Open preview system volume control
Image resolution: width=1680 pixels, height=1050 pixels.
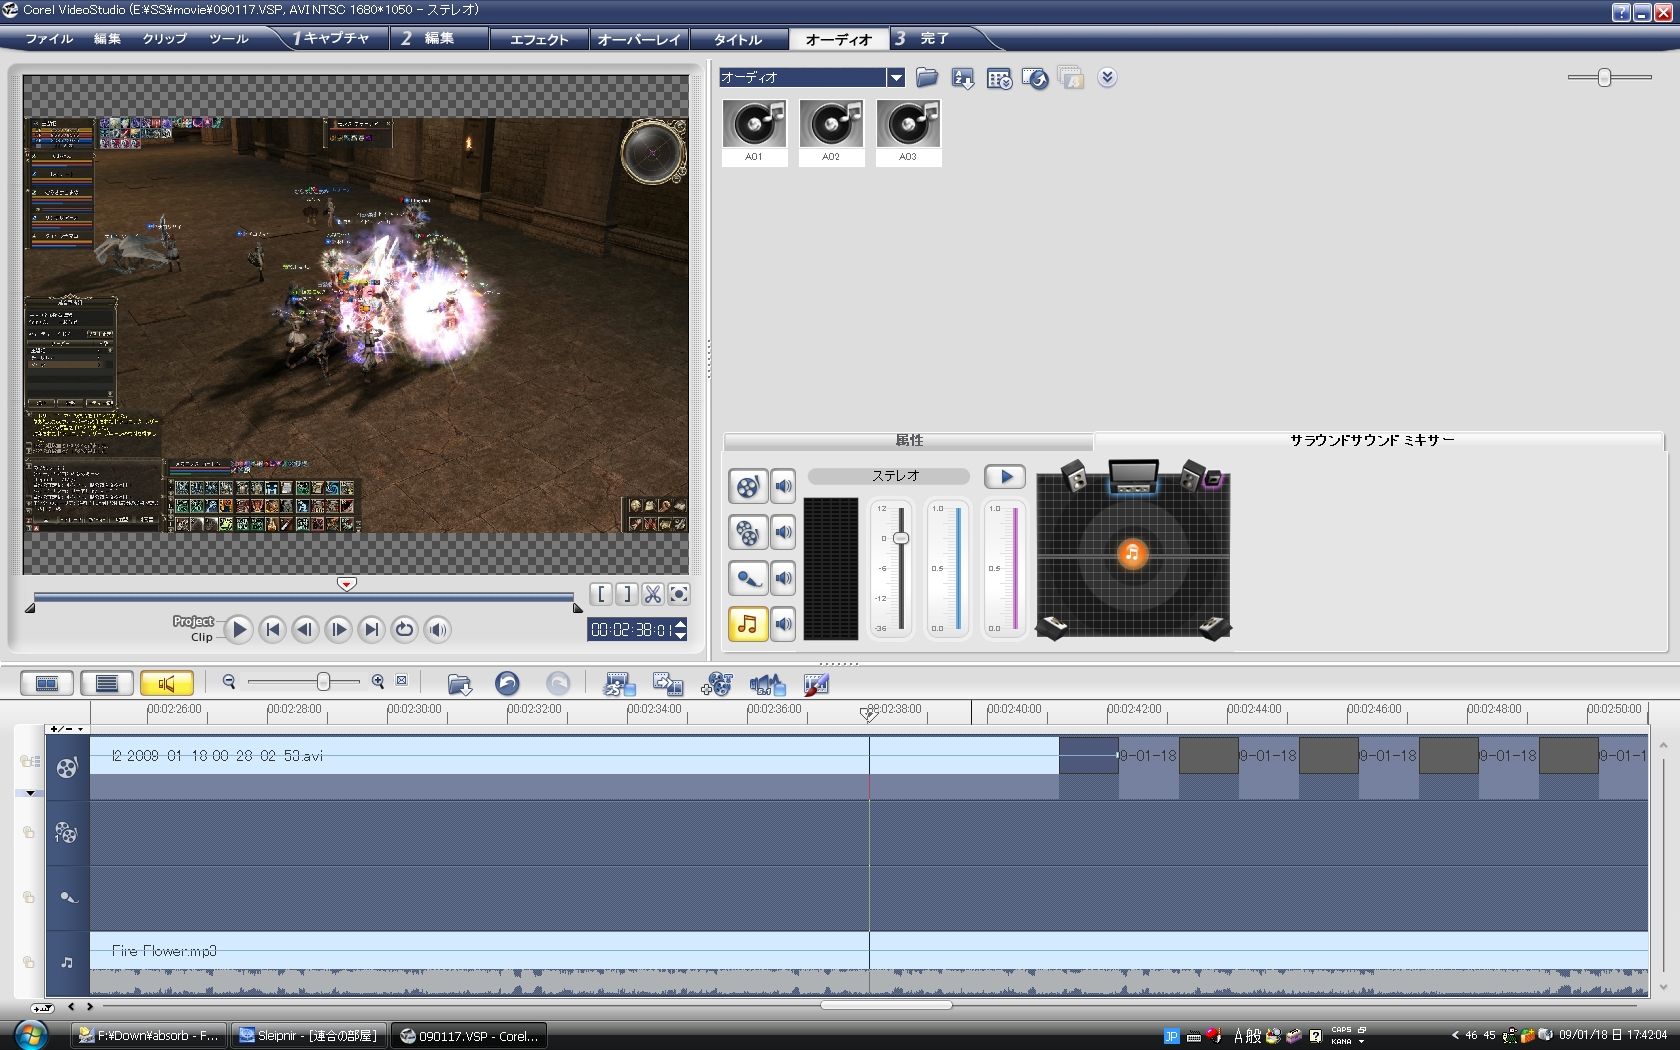(437, 629)
